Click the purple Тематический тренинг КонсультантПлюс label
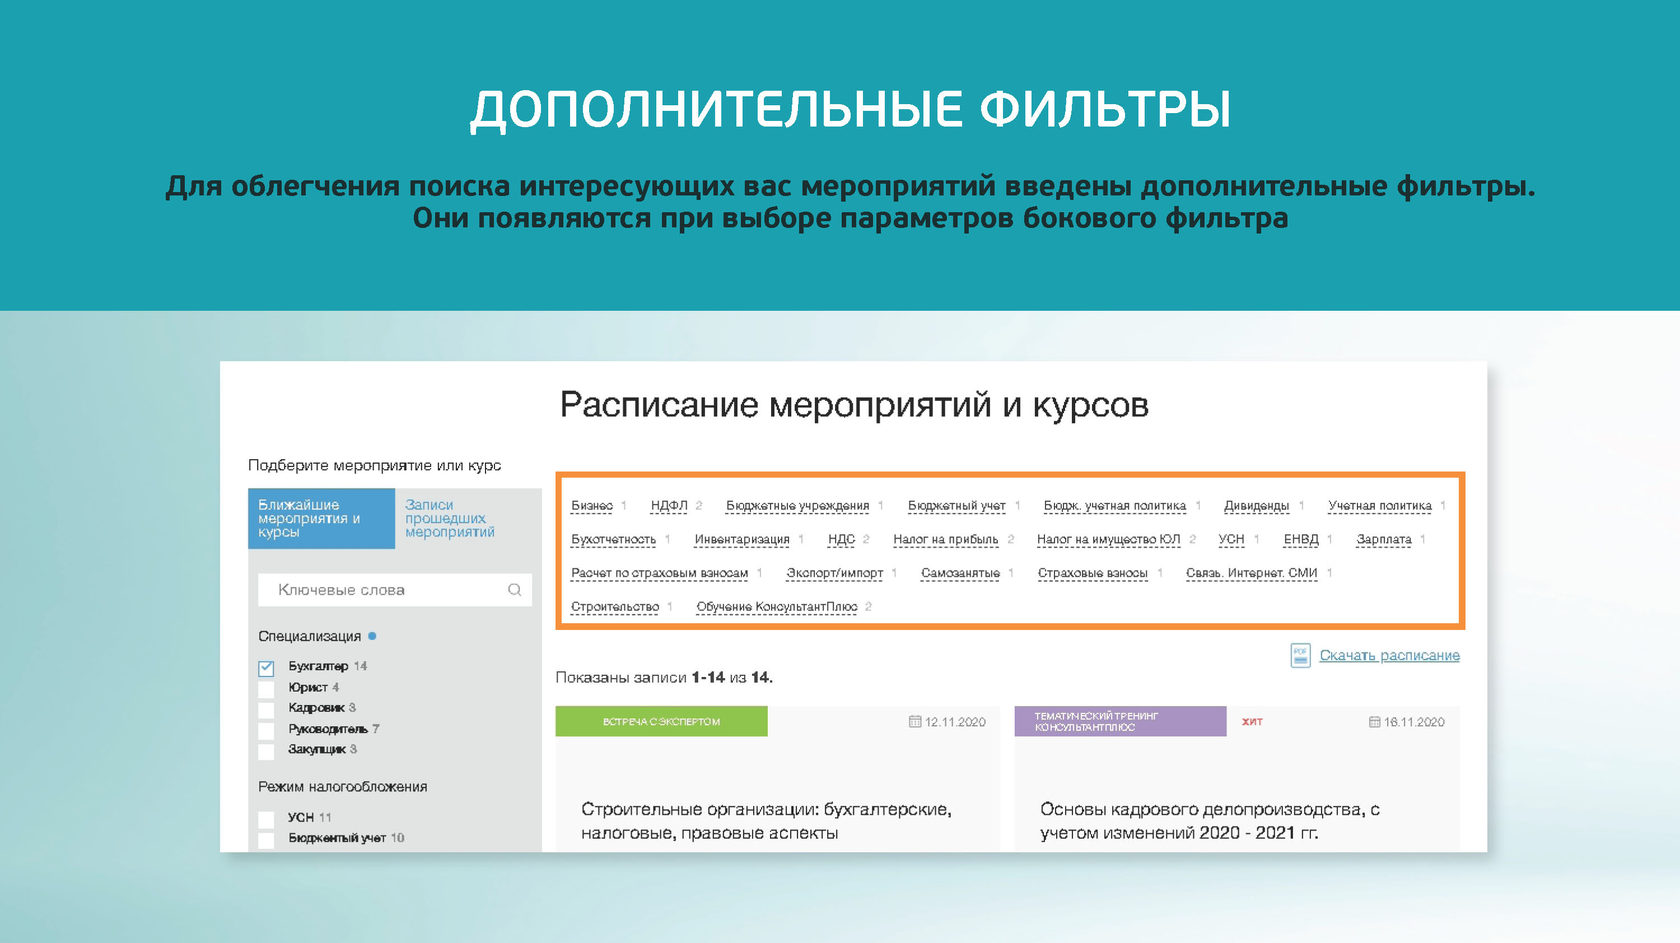 [1120, 721]
